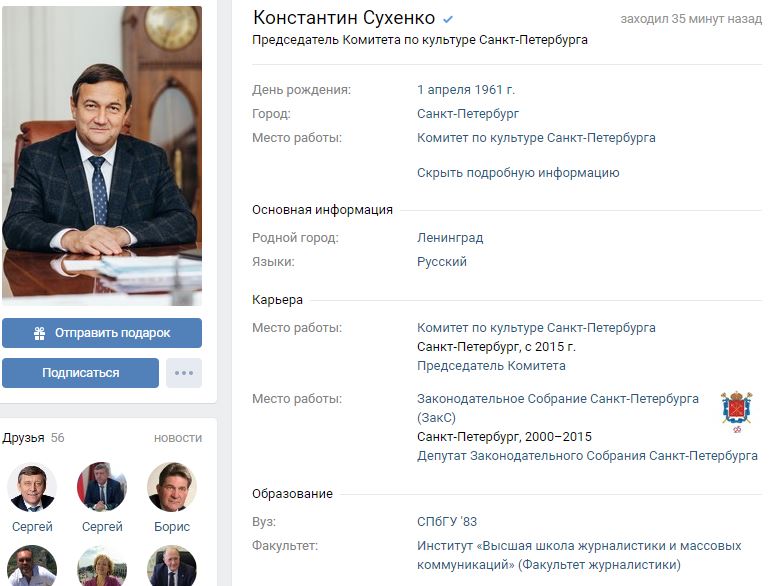
Task: Open the main profile photo
Action: click(x=102, y=155)
